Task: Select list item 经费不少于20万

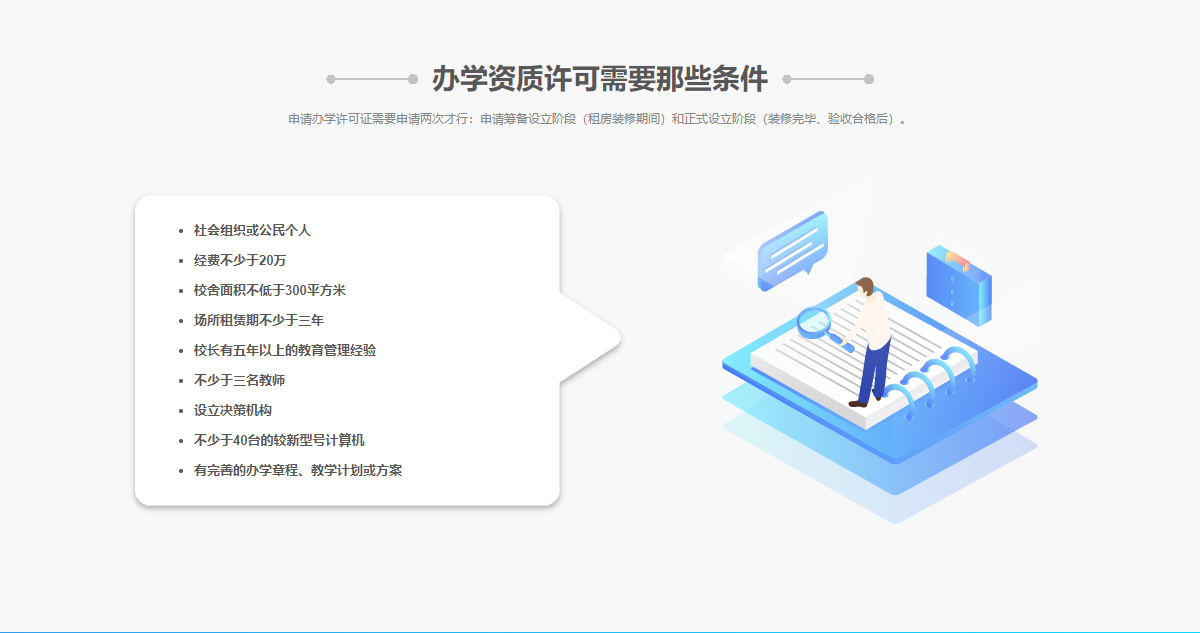Action: click(240, 260)
